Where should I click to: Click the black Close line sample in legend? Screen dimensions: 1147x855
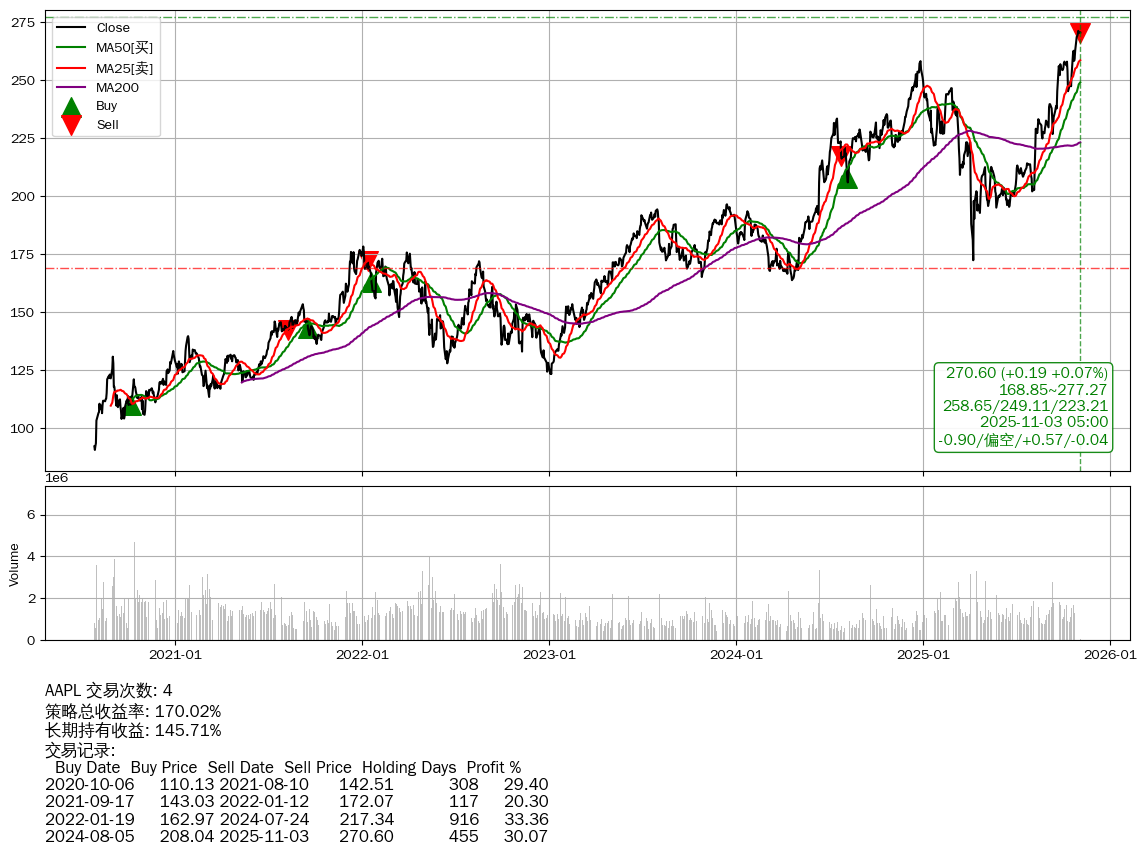click(71, 28)
